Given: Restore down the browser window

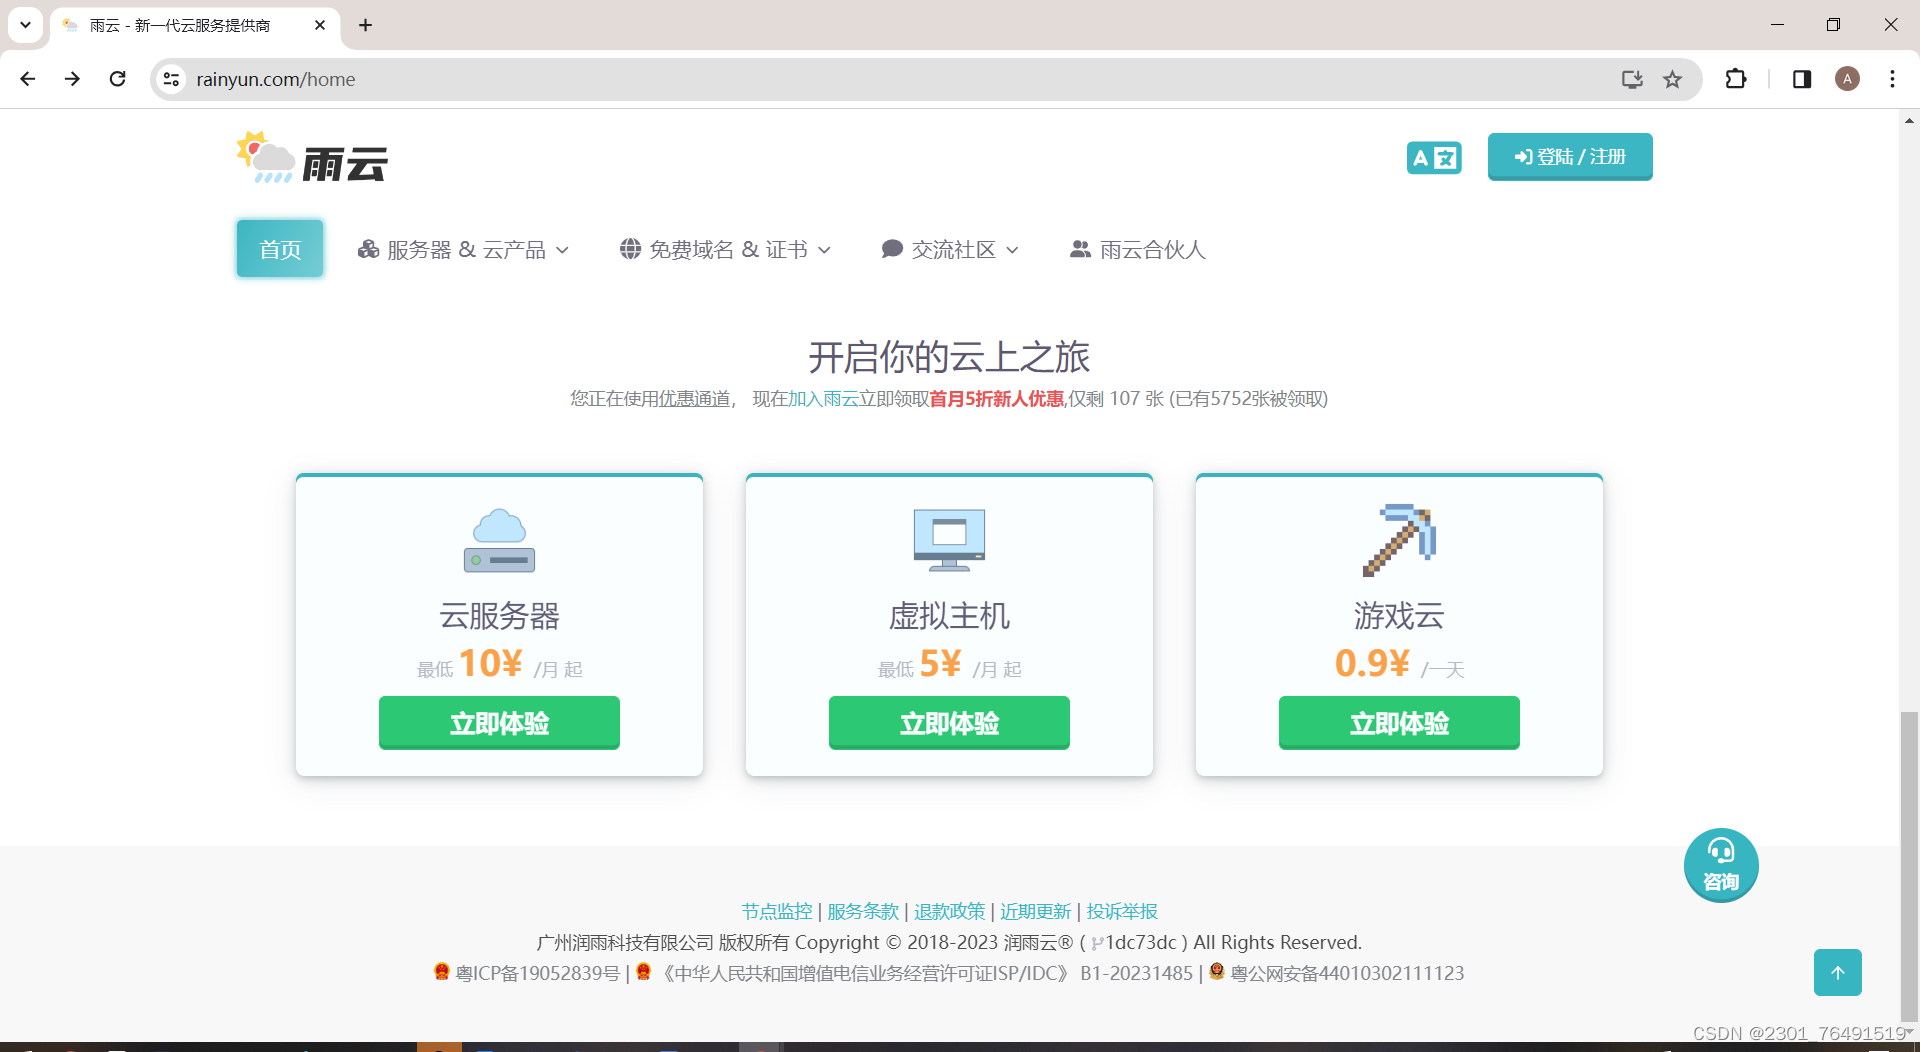Looking at the screenshot, I should (x=1833, y=25).
